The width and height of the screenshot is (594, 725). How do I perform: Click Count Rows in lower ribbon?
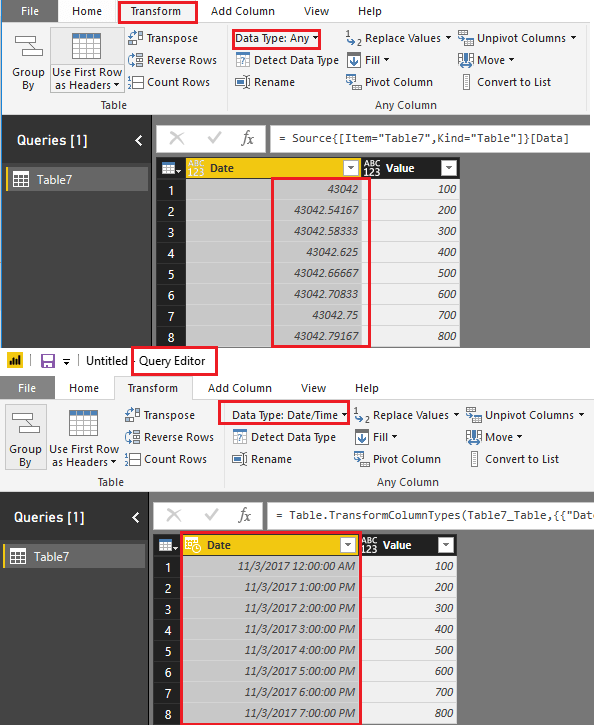(x=166, y=459)
